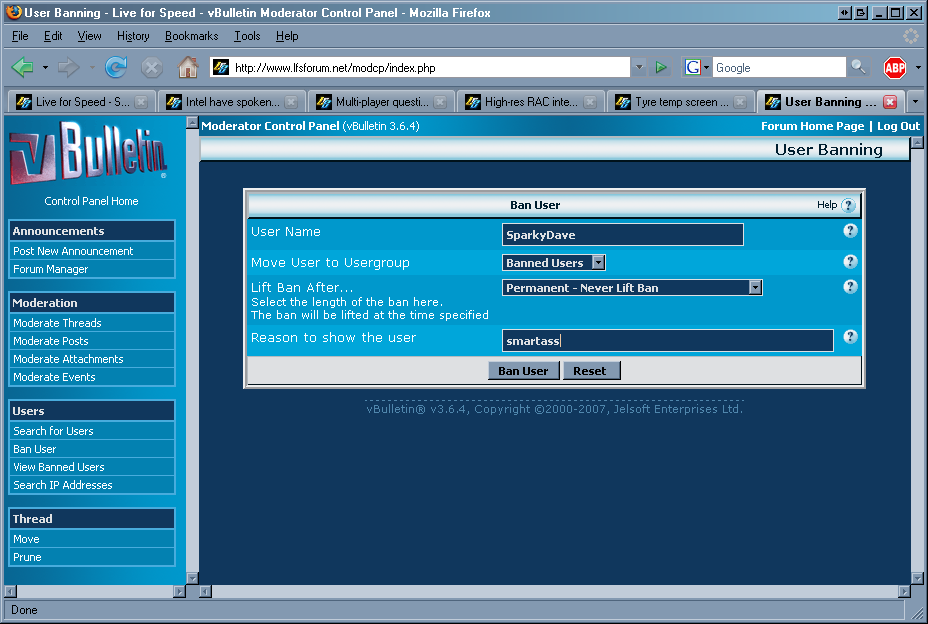This screenshot has width=928, height=624.
Task: Open the Help menu in menu bar
Action: click(x=287, y=36)
